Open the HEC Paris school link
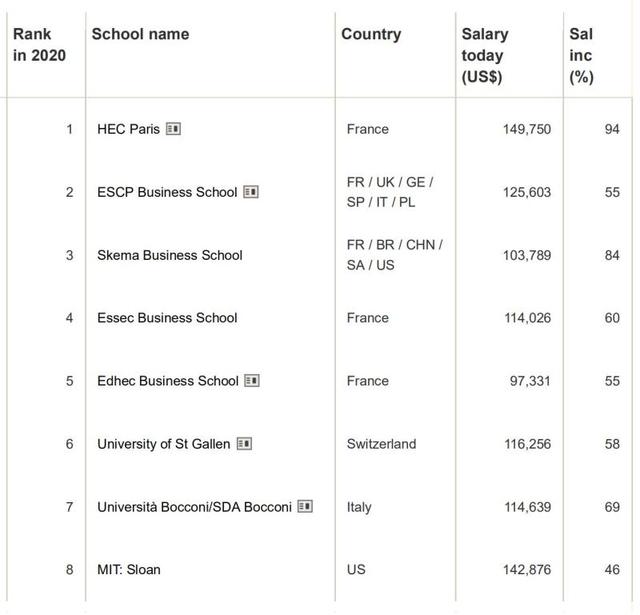 pos(128,129)
